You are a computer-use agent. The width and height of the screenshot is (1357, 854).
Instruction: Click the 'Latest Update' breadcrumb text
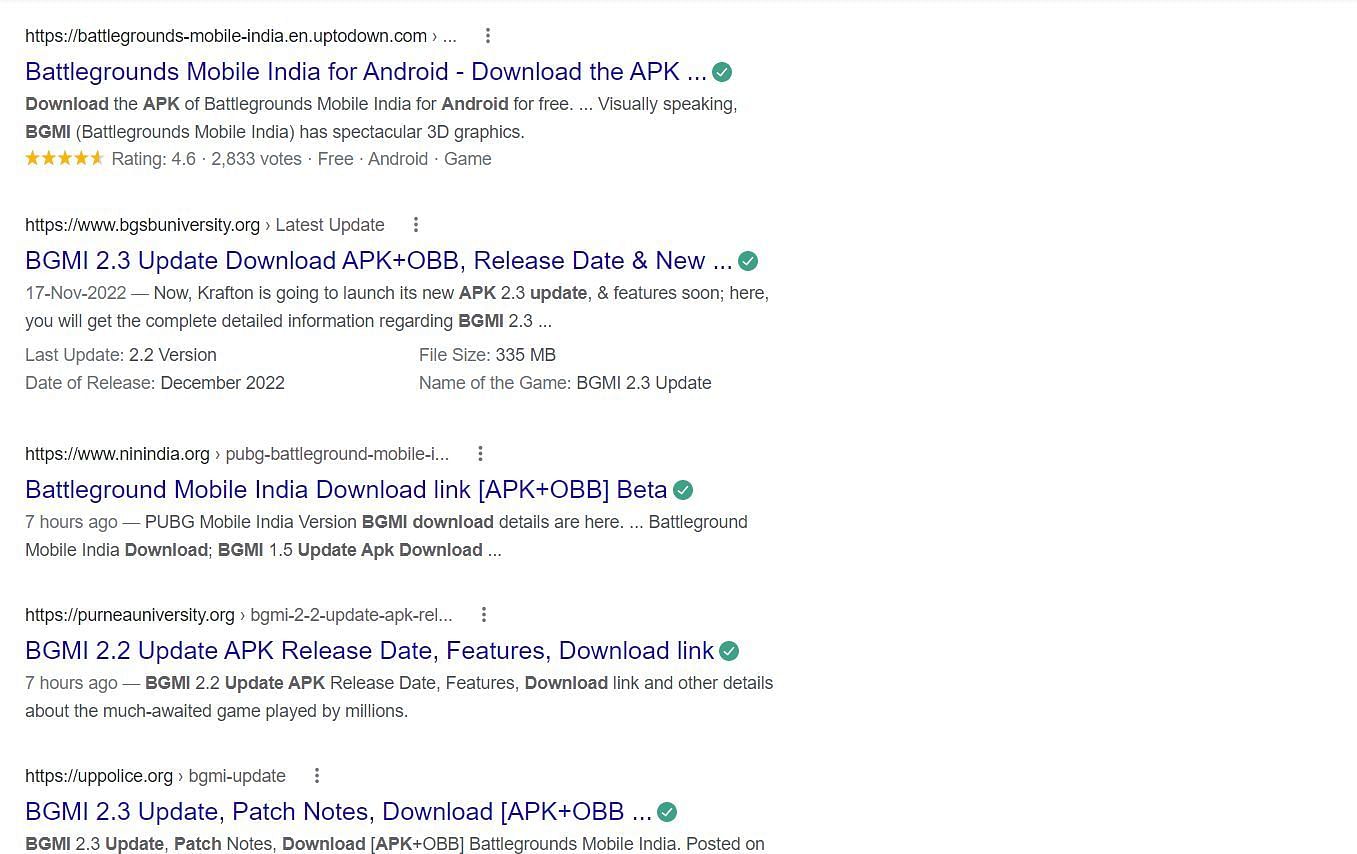(x=330, y=225)
